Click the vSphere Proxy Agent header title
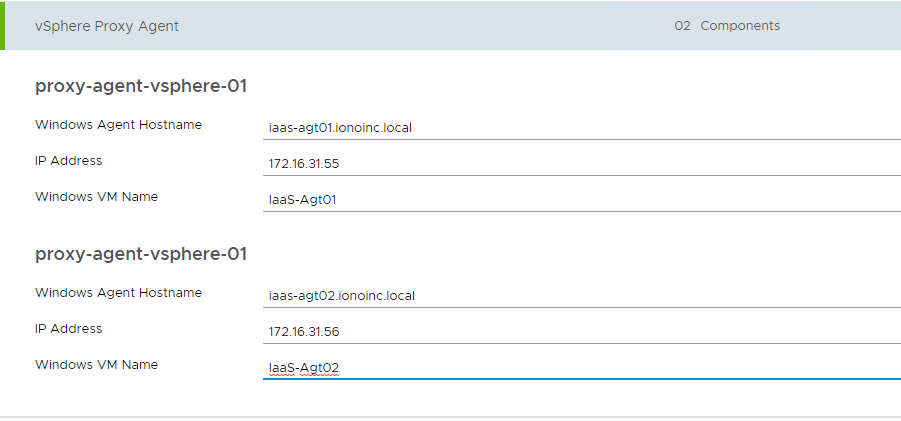The width and height of the screenshot is (901, 421). tap(107, 26)
